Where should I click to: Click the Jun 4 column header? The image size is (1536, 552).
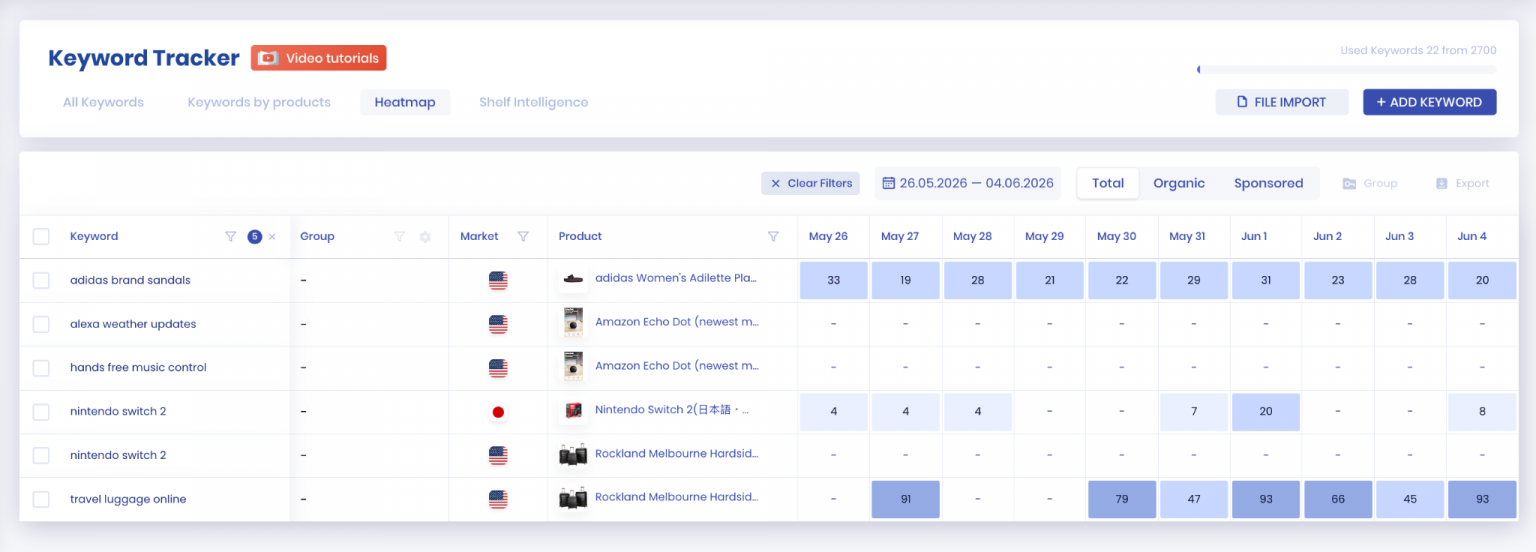click(1472, 237)
